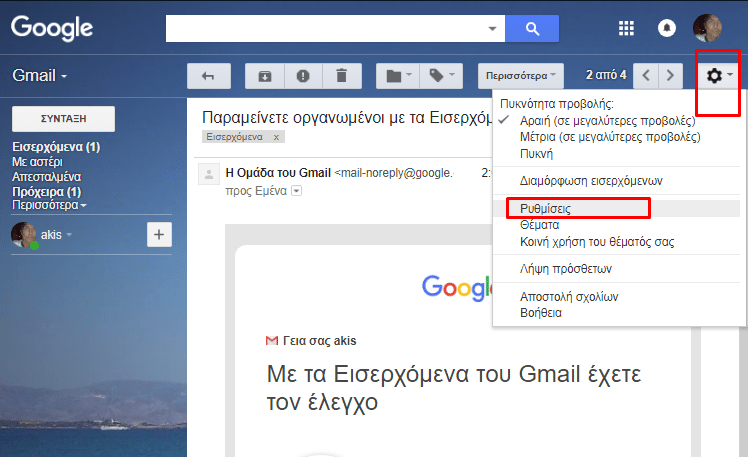This screenshot has width=748, height=457.
Task: Click sender name Η Ομάδα του Gmail
Action: (278, 173)
